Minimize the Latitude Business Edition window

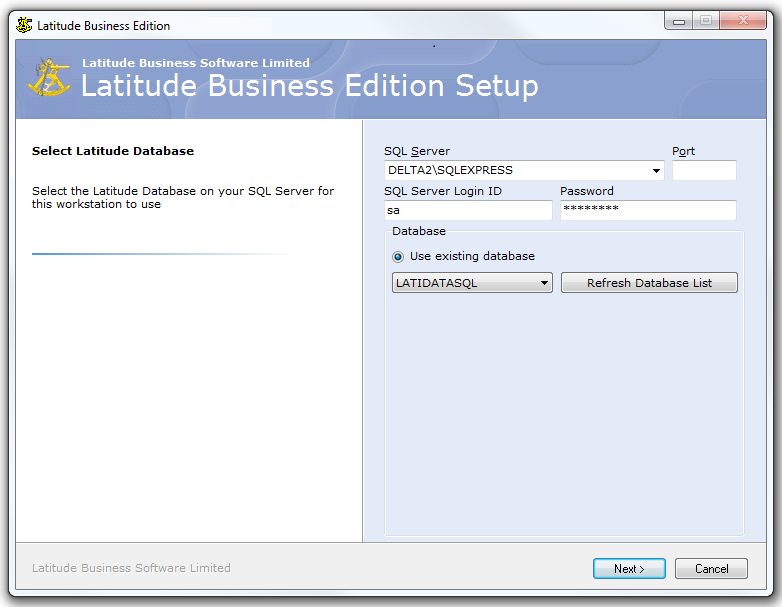tap(679, 20)
